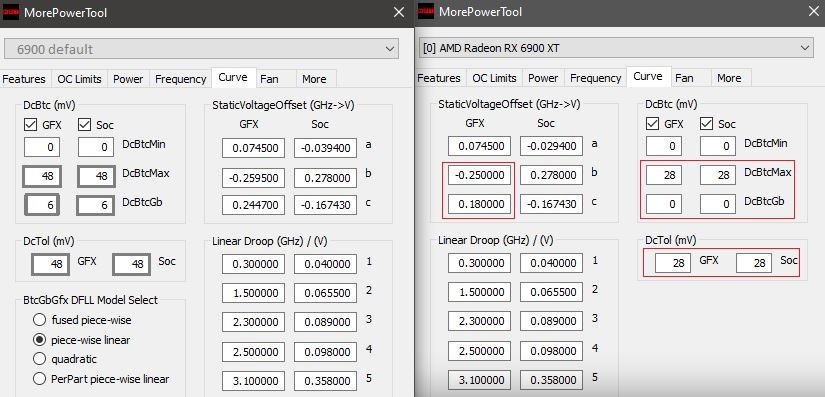This screenshot has width=825, height=397.
Task: Click DcTol Soc field showing 48
Action: tap(131, 264)
